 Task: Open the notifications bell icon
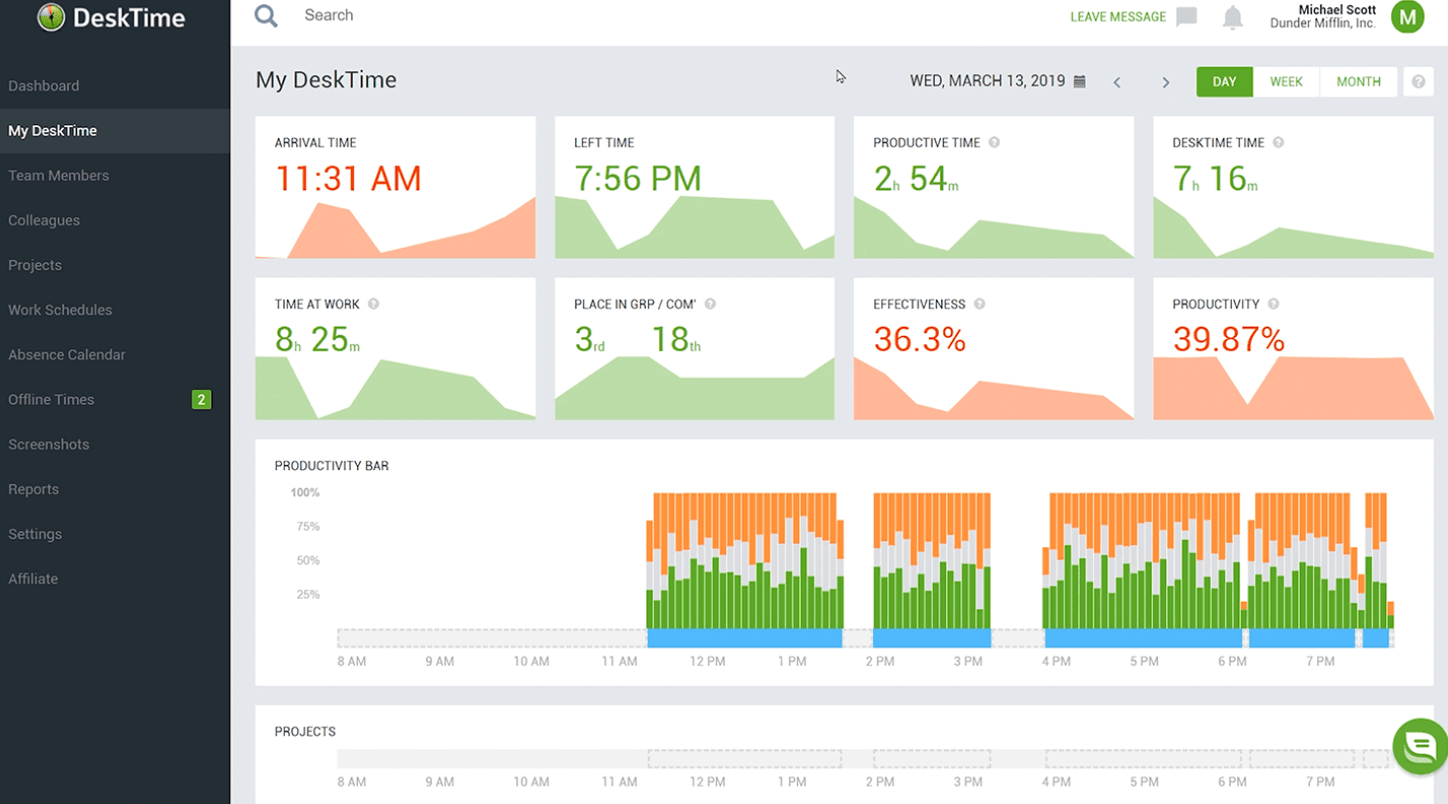coord(1233,16)
